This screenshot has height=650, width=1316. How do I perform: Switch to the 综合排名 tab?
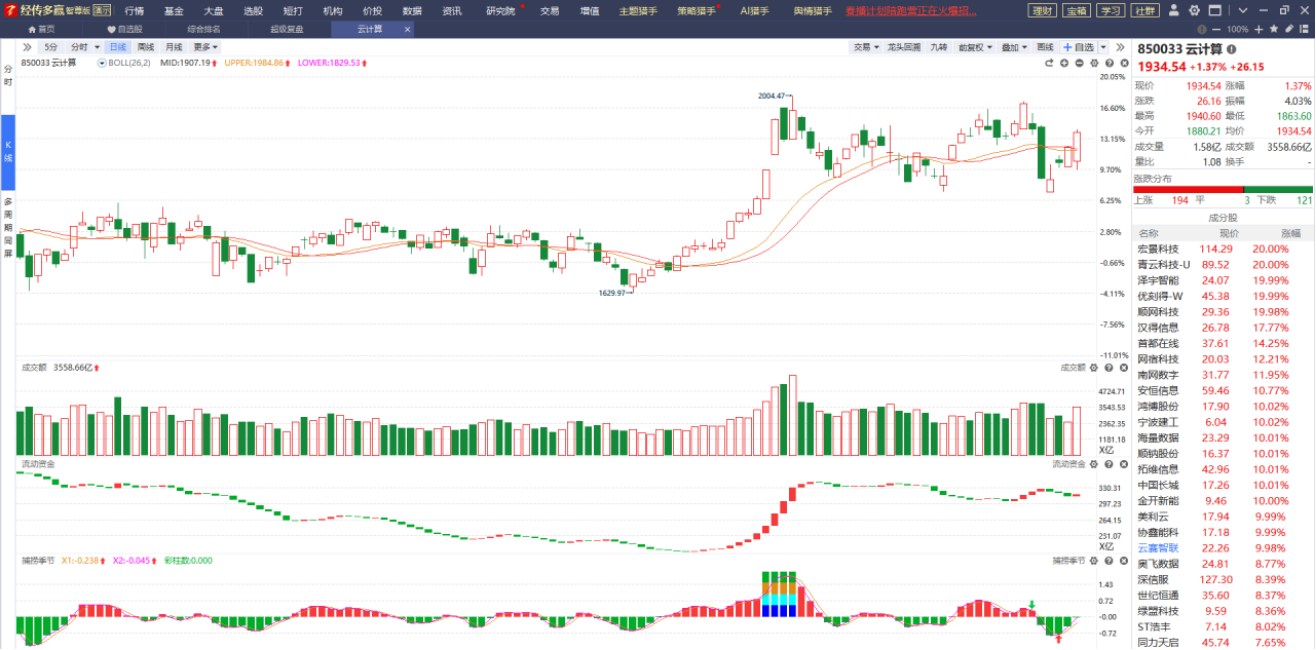[x=204, y=29]
